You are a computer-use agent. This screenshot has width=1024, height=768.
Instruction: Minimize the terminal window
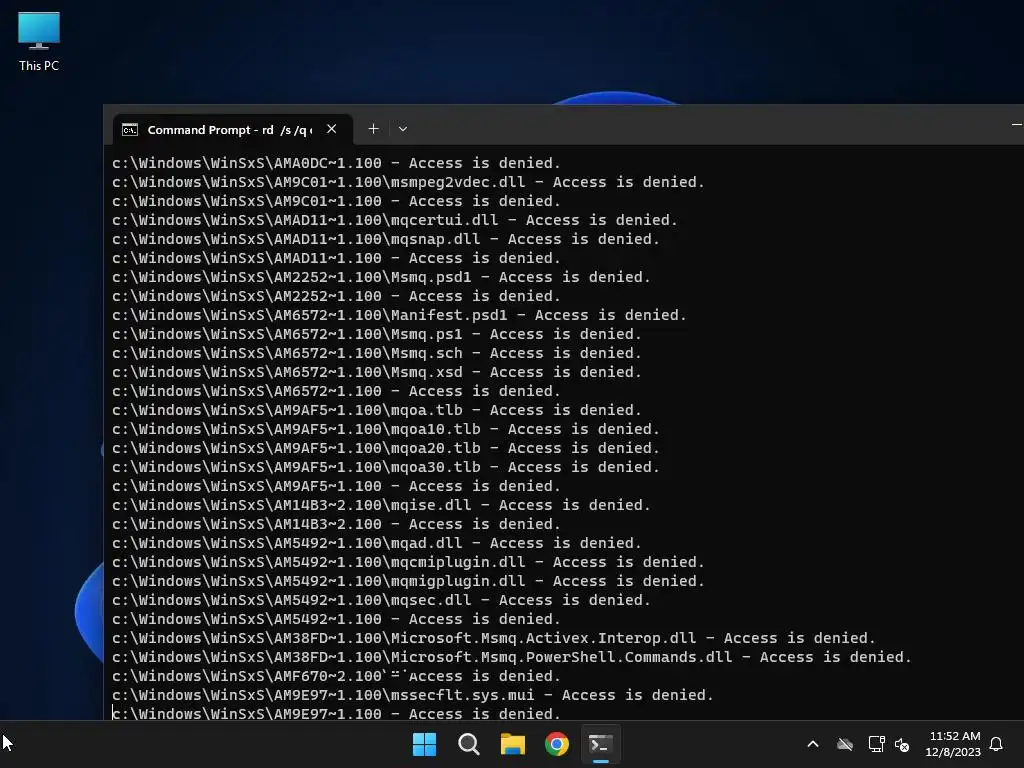[x=1016, y=124]
